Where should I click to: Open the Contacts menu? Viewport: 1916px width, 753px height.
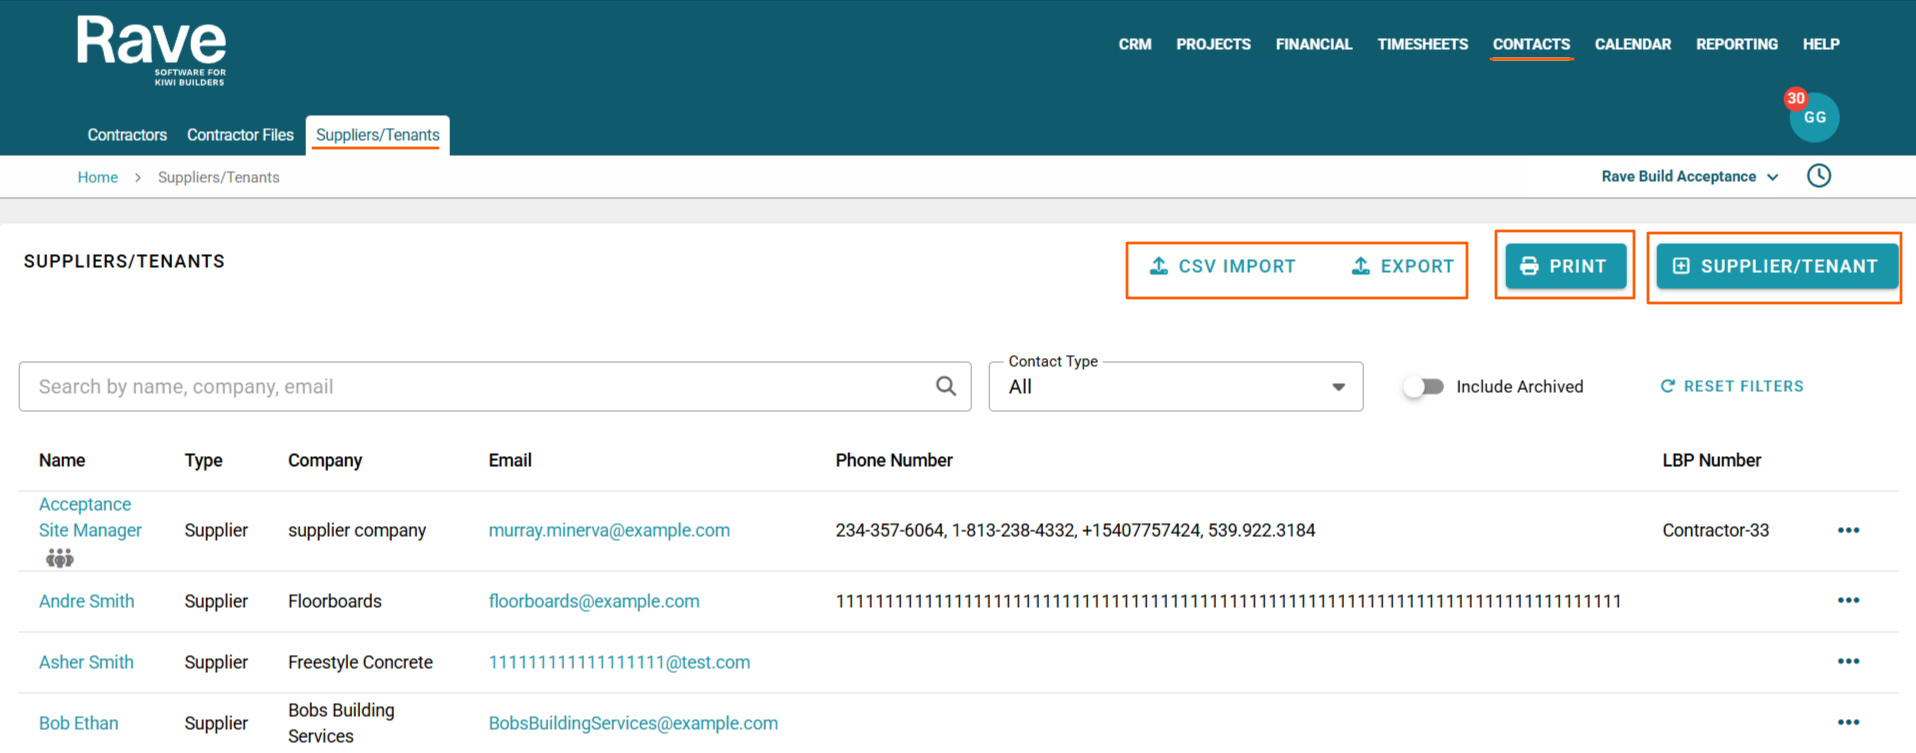(x=1531, y=44)
